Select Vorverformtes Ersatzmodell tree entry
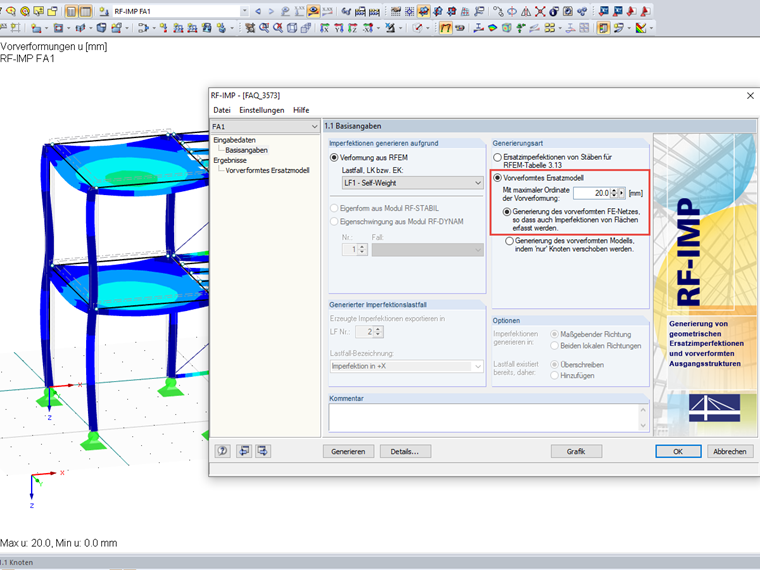Screen dimensions: 760x570 tap(267, 171)
